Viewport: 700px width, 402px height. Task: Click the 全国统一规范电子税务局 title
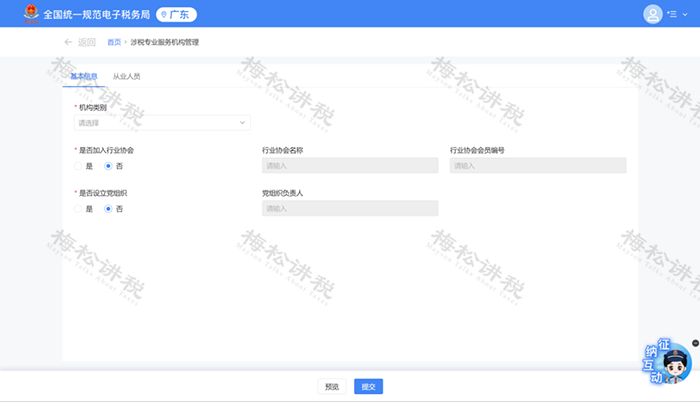(96, 15)
